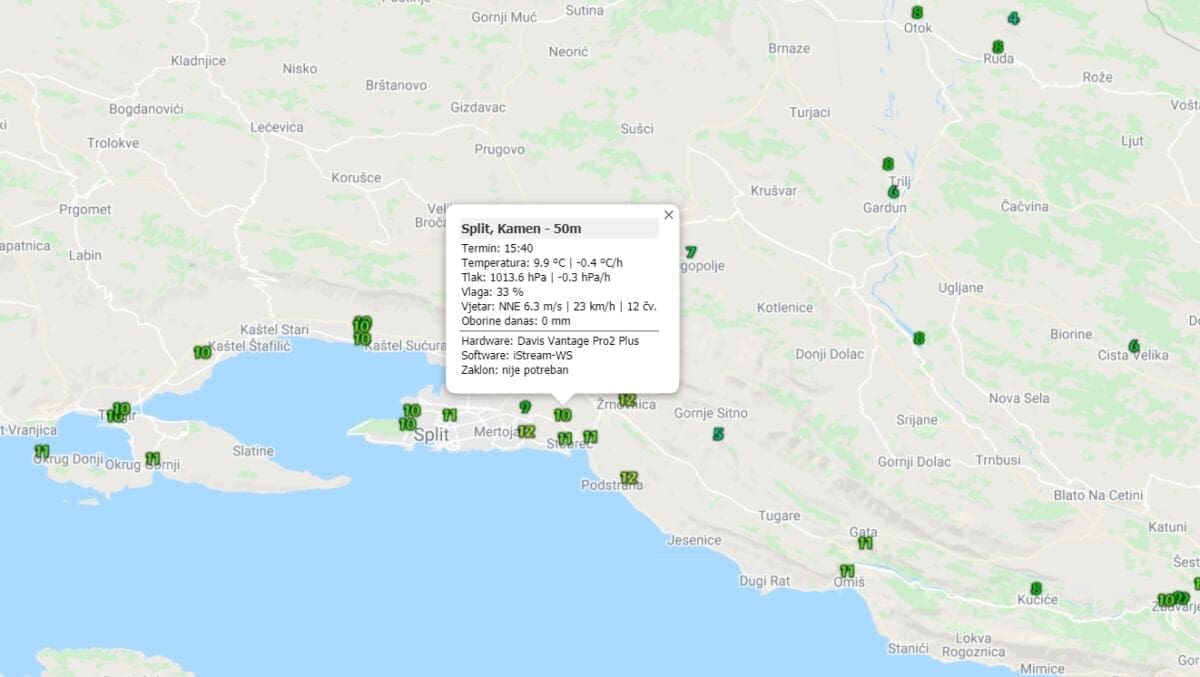The width and height of the screenshot is (1200, 677).
Task: Click the 4 marker in top right
Action: coord(1013,19)
